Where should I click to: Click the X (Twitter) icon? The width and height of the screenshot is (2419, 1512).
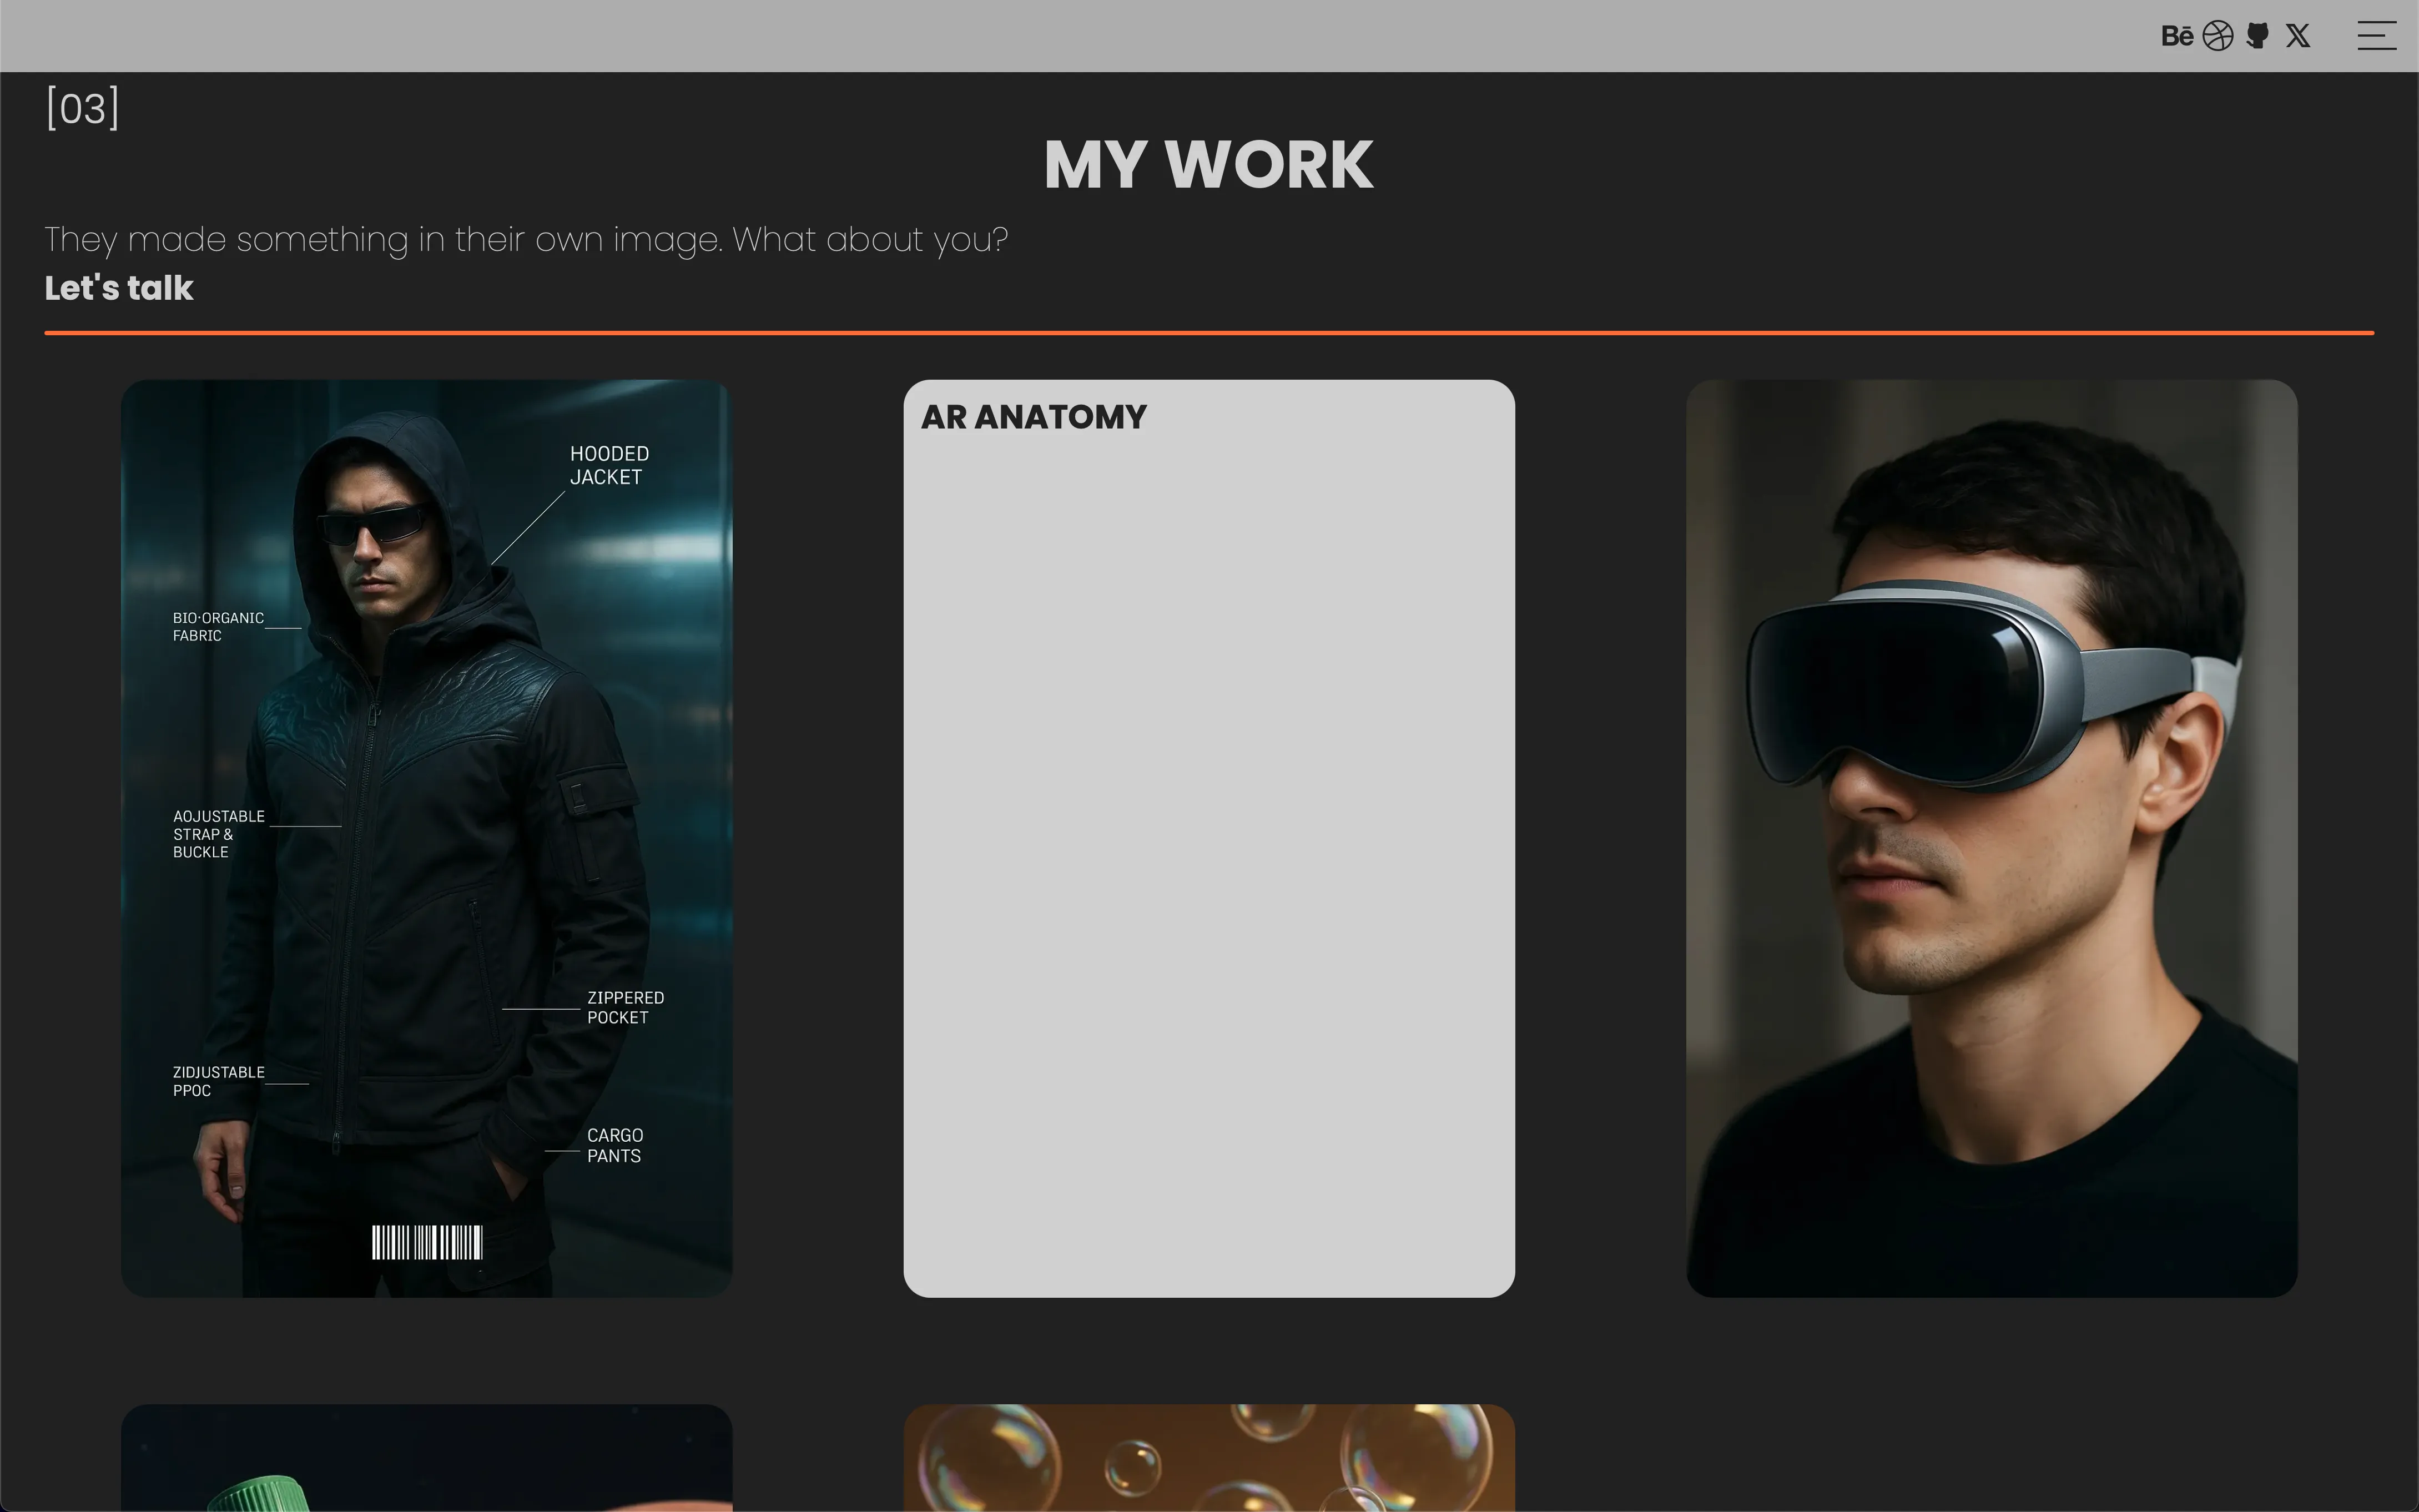(x=2298, y=36)
